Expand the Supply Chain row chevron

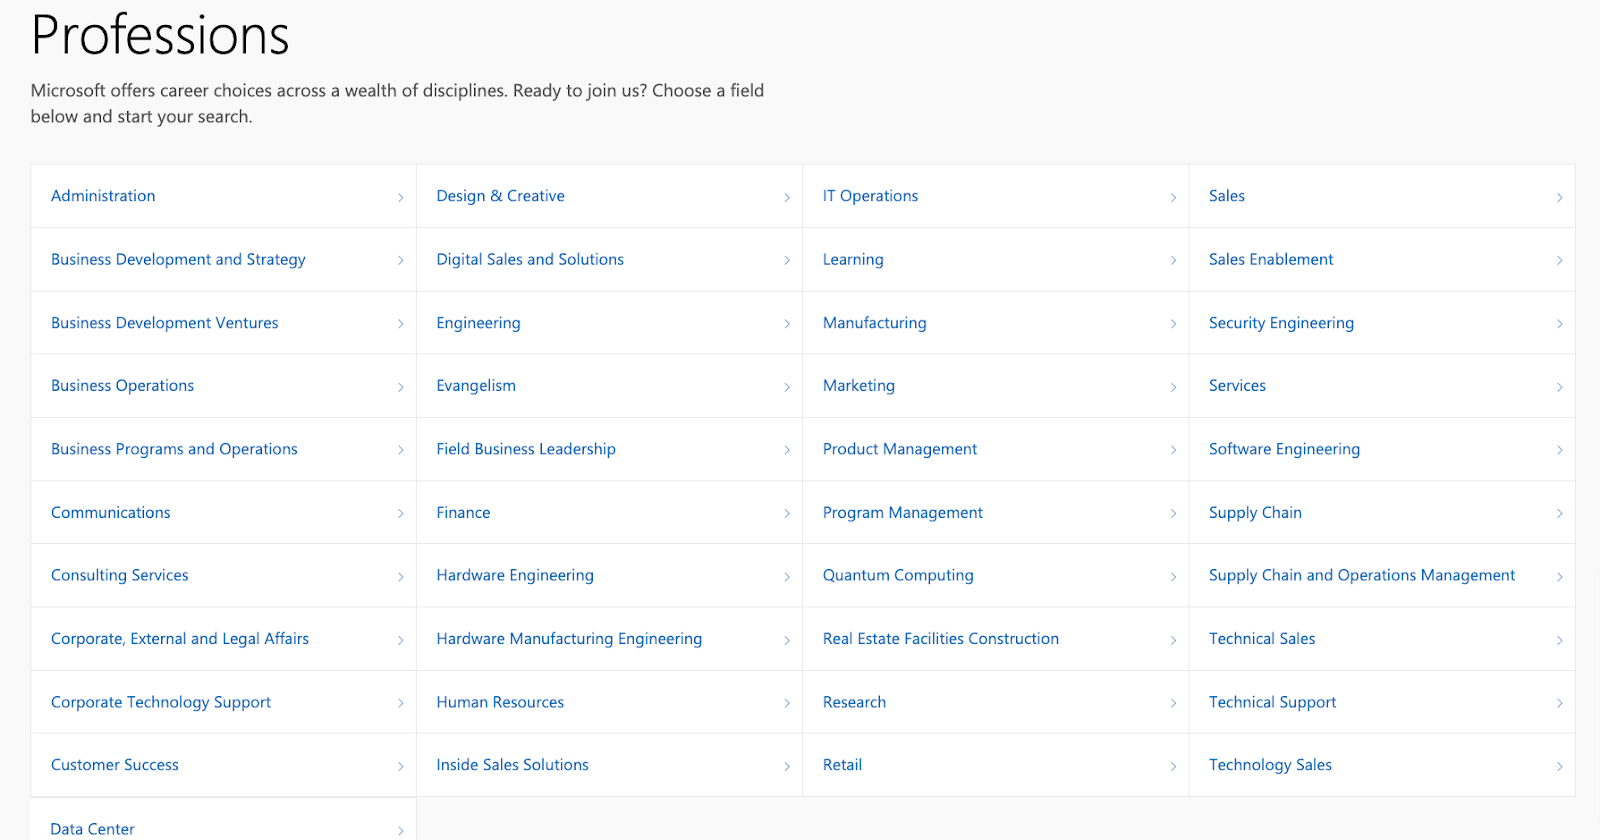click(x=1559, y=514)
